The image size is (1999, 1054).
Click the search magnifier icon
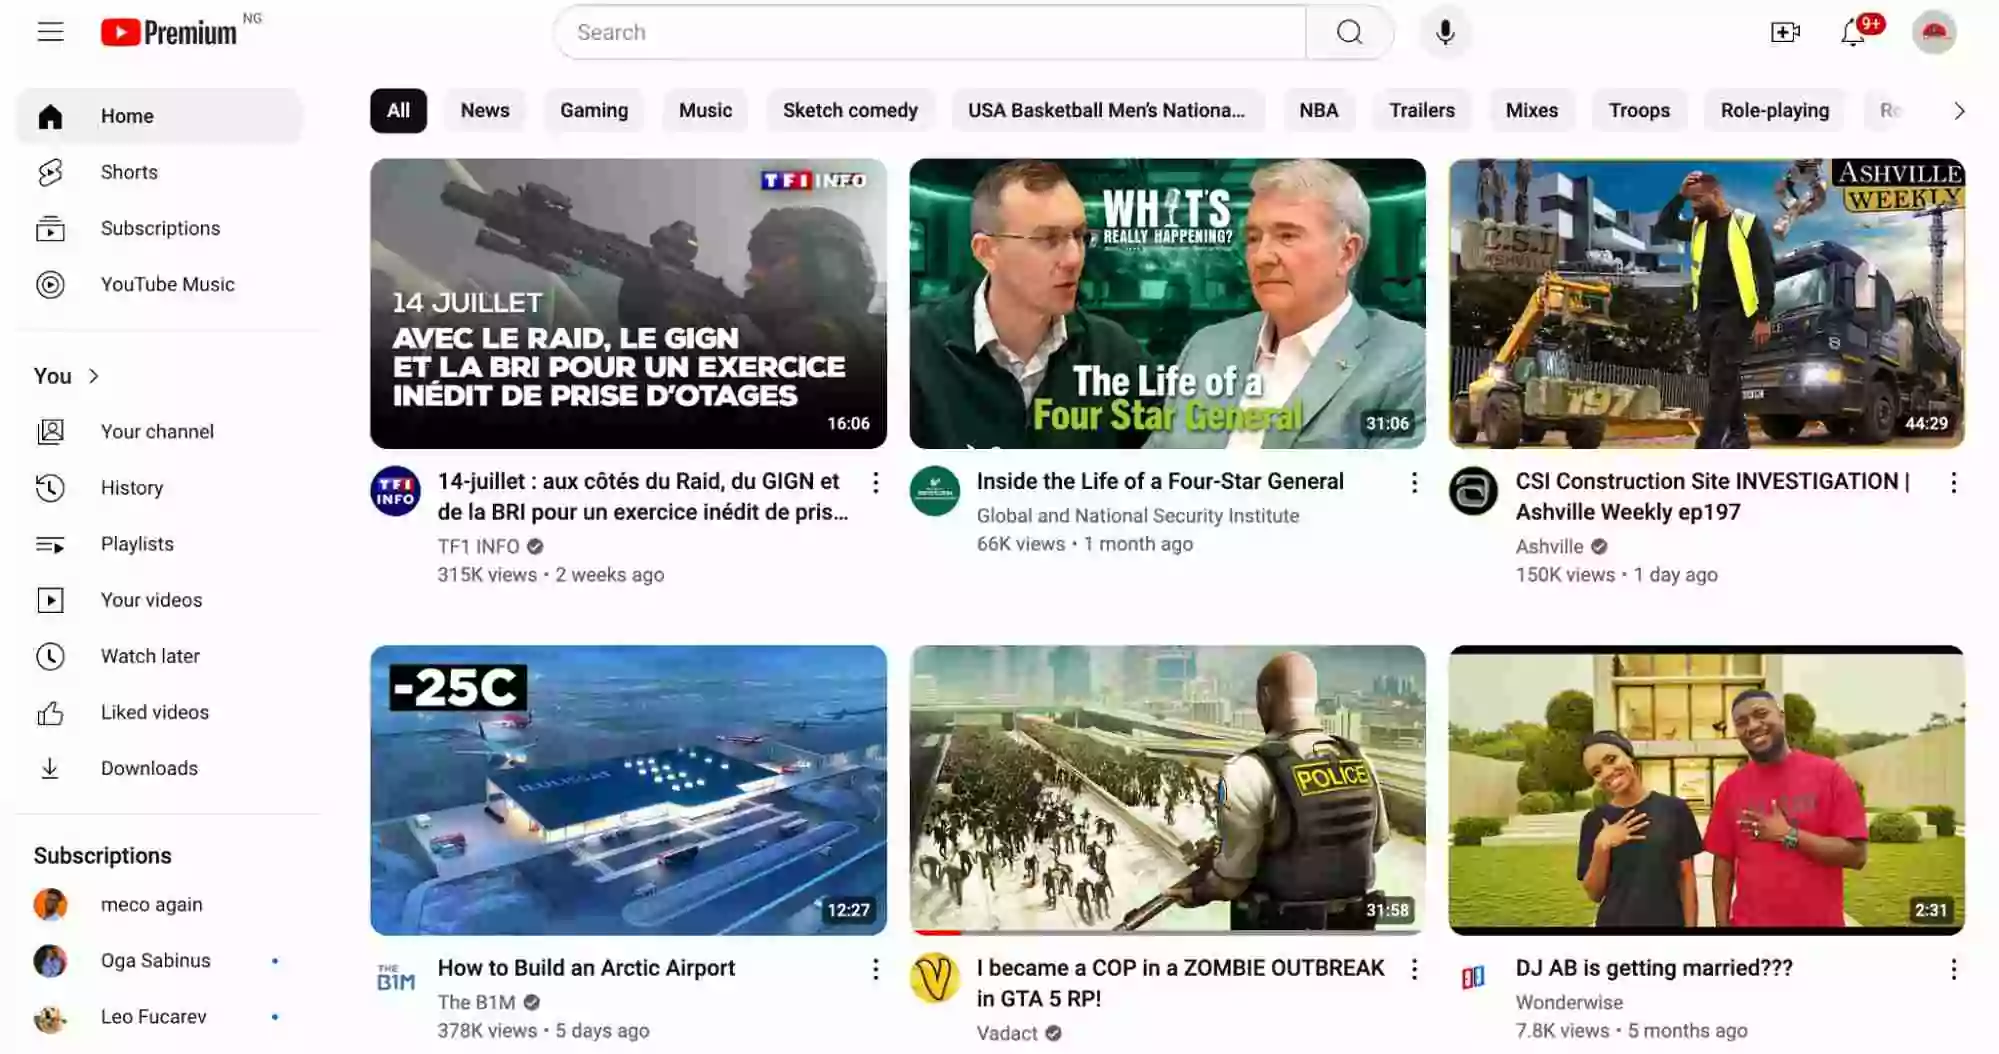(1349, 31)
